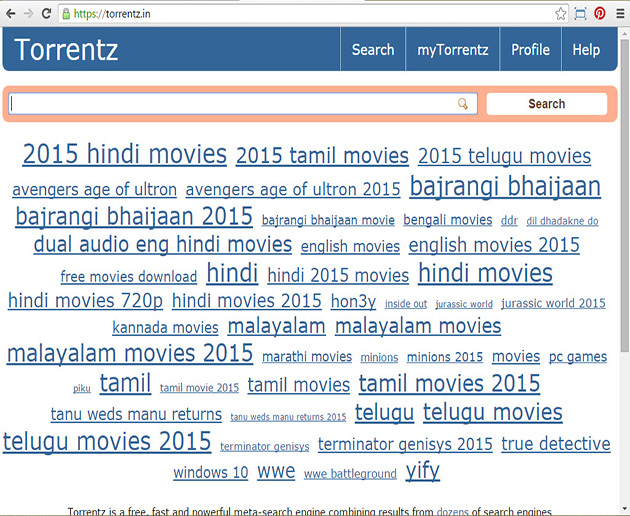The width and height of the screenshot is (630, 516).
Task: Open 'dual audio eng hindi movies'
Action: [x=163, y=244]
